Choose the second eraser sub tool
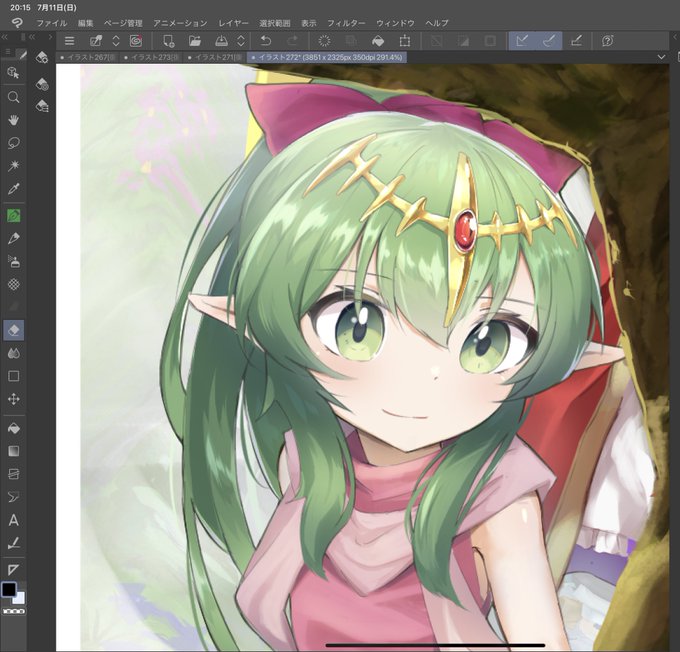Image resolution: width=680 pixels, height=652 pixels. click(42, 84)
